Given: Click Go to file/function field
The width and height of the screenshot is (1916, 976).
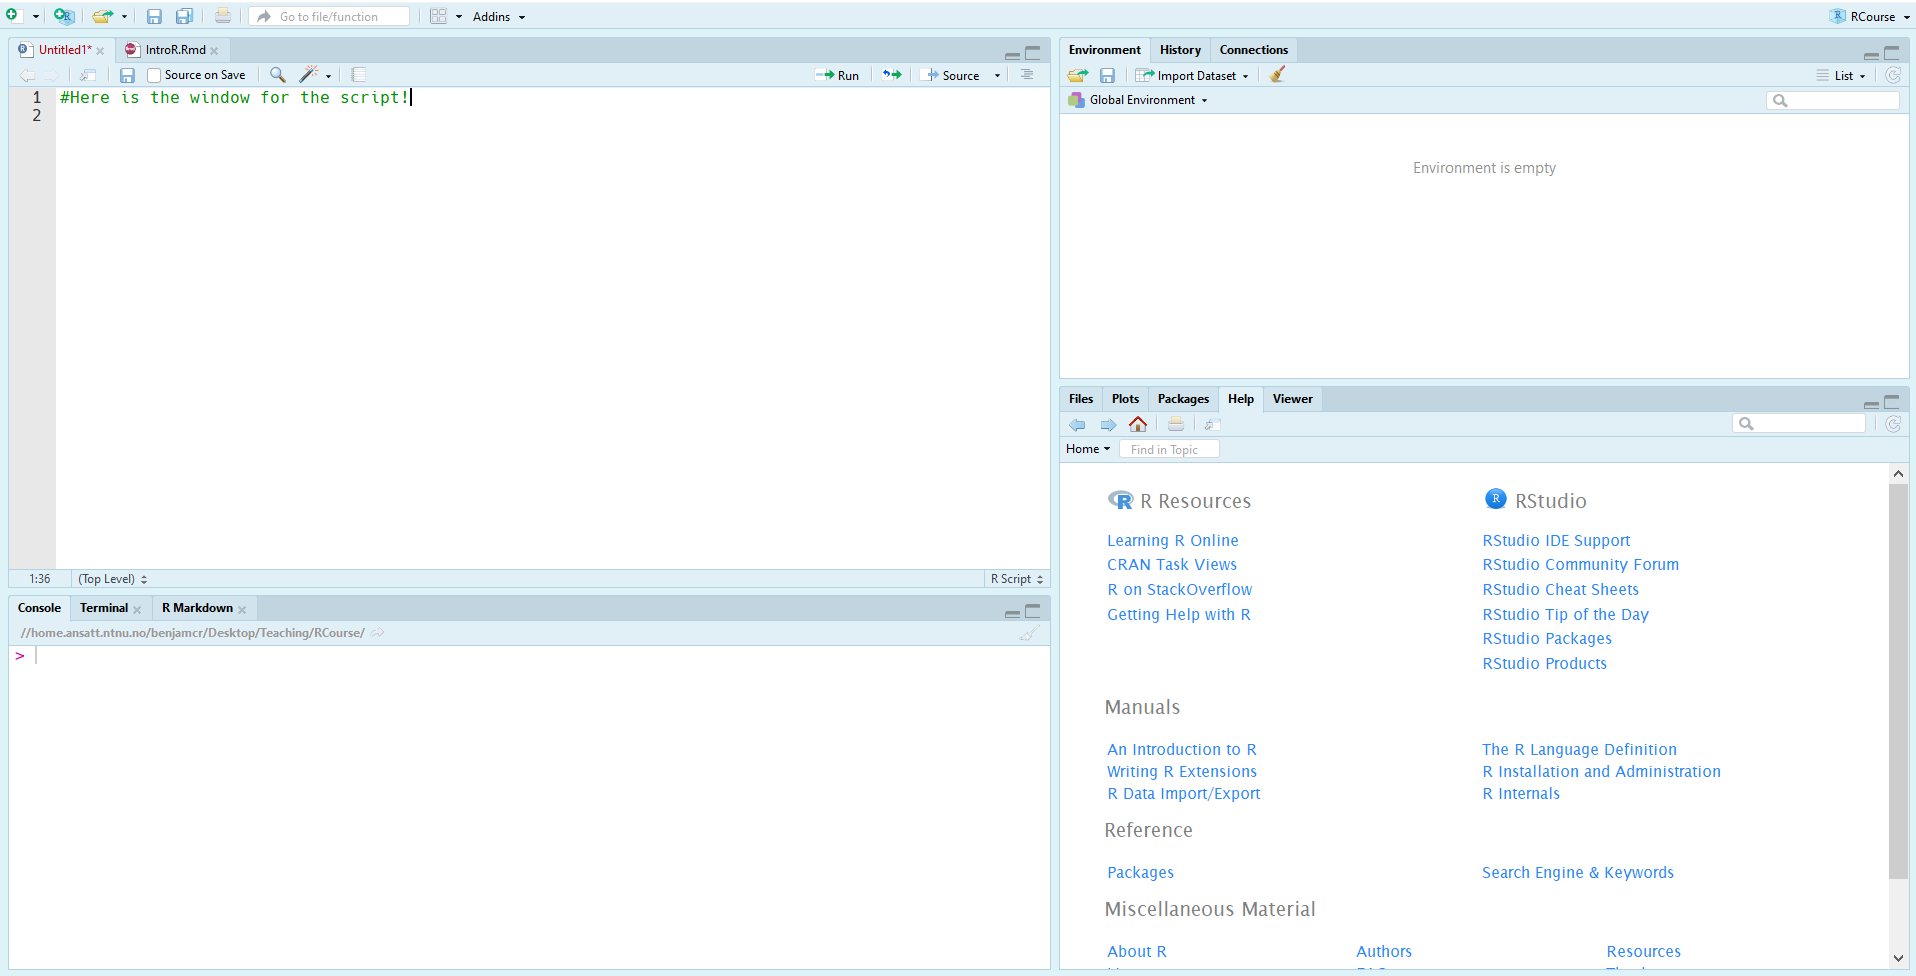Looking at the screenshot, I should coord(330,16).
